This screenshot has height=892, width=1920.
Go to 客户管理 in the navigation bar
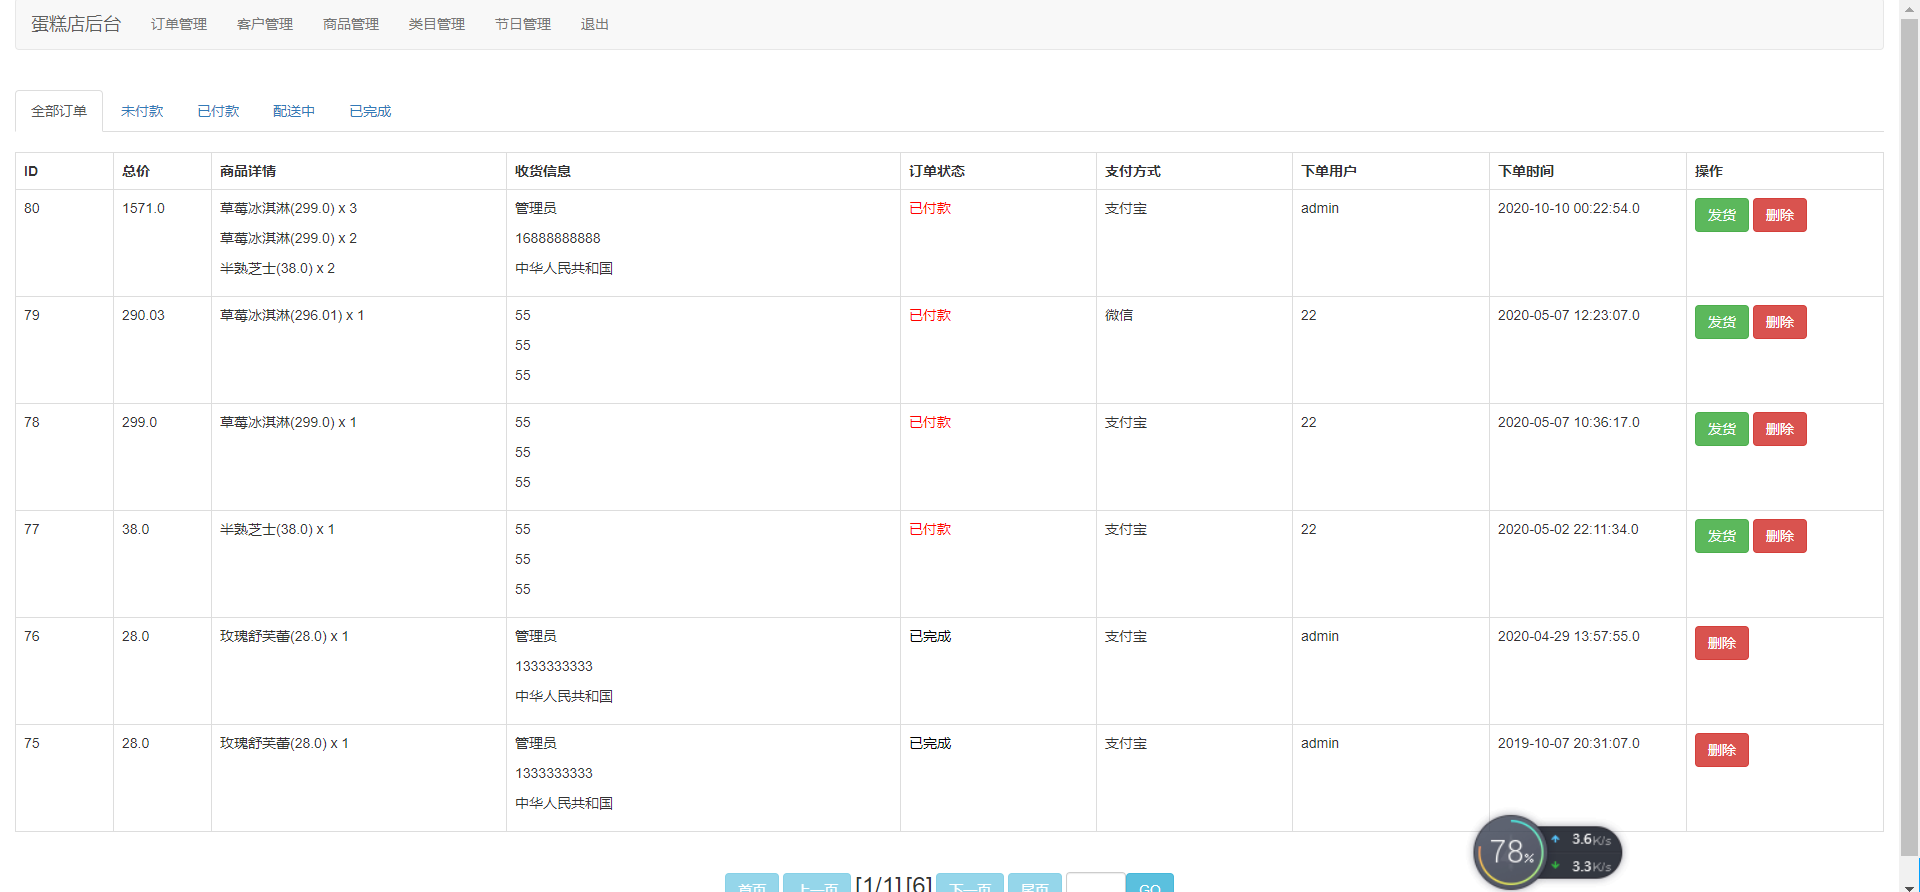(265, 24)
